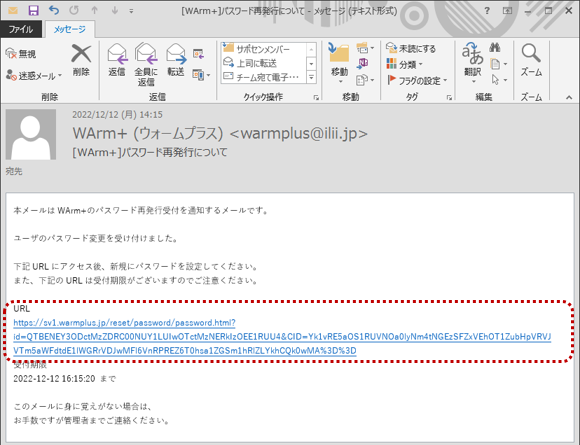Open the ファイル tab
Screen dimensions: 580x445
pos(21,29)
